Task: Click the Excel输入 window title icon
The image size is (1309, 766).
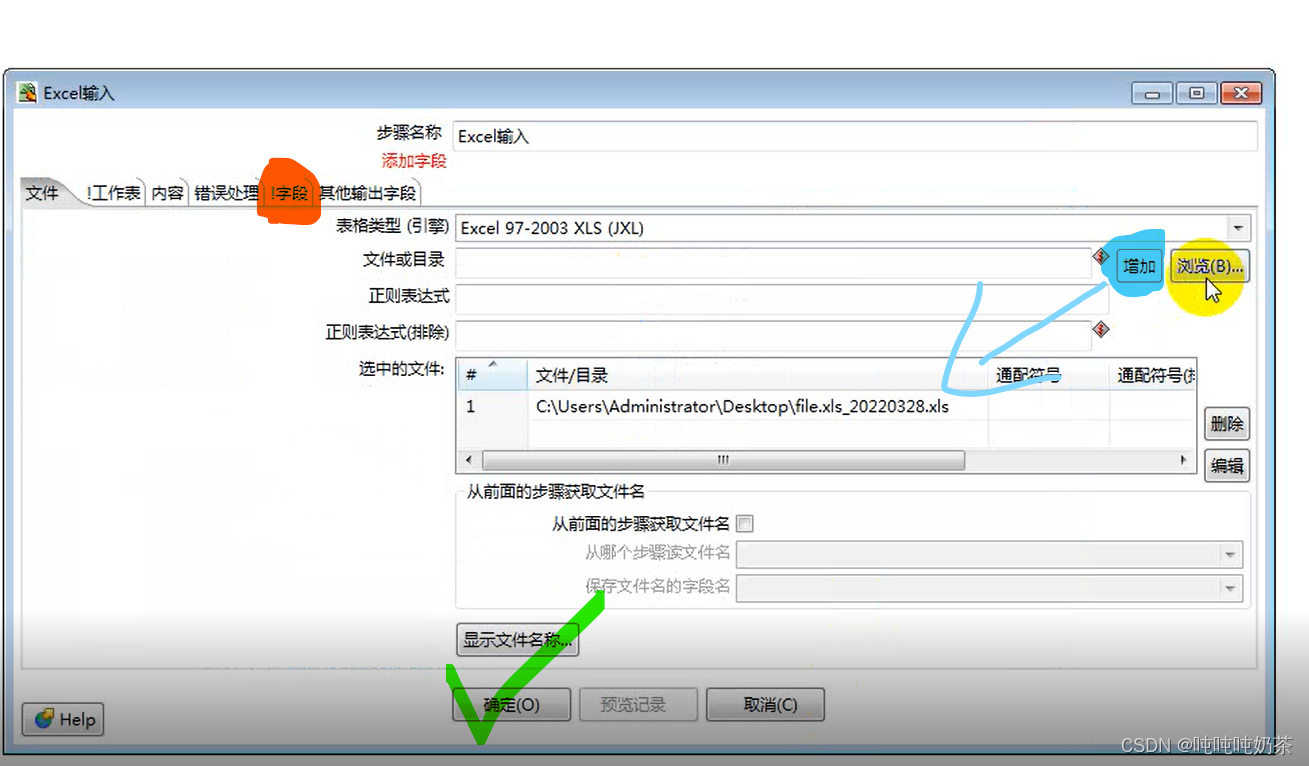Action: coord(28,93)
